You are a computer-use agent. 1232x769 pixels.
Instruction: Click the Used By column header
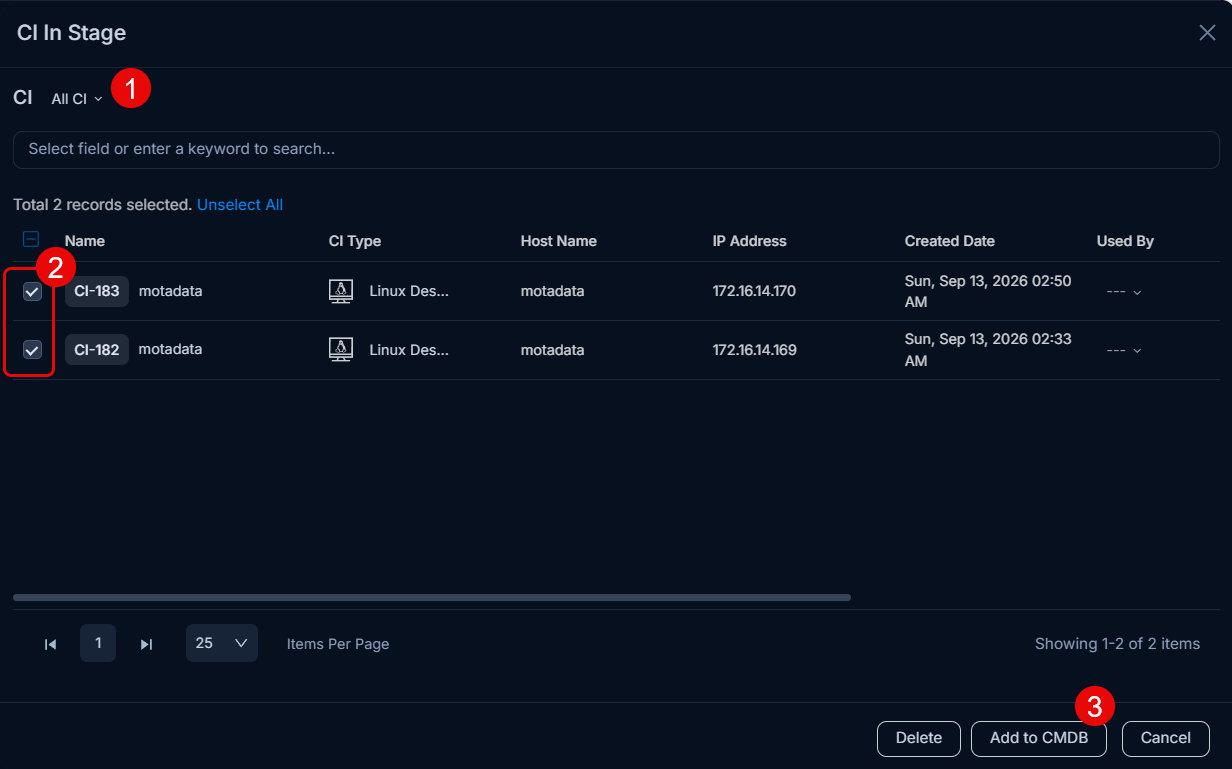pos(1125,241)
